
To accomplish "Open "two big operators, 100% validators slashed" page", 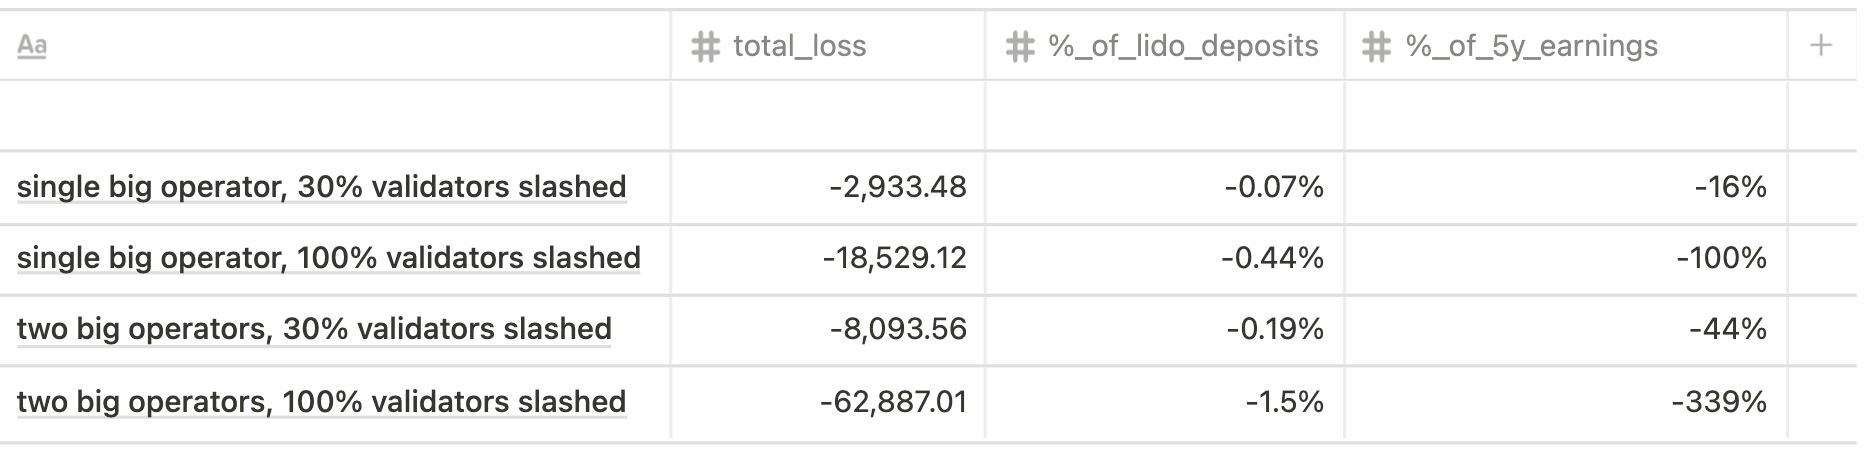I will [x=321, y=402].
